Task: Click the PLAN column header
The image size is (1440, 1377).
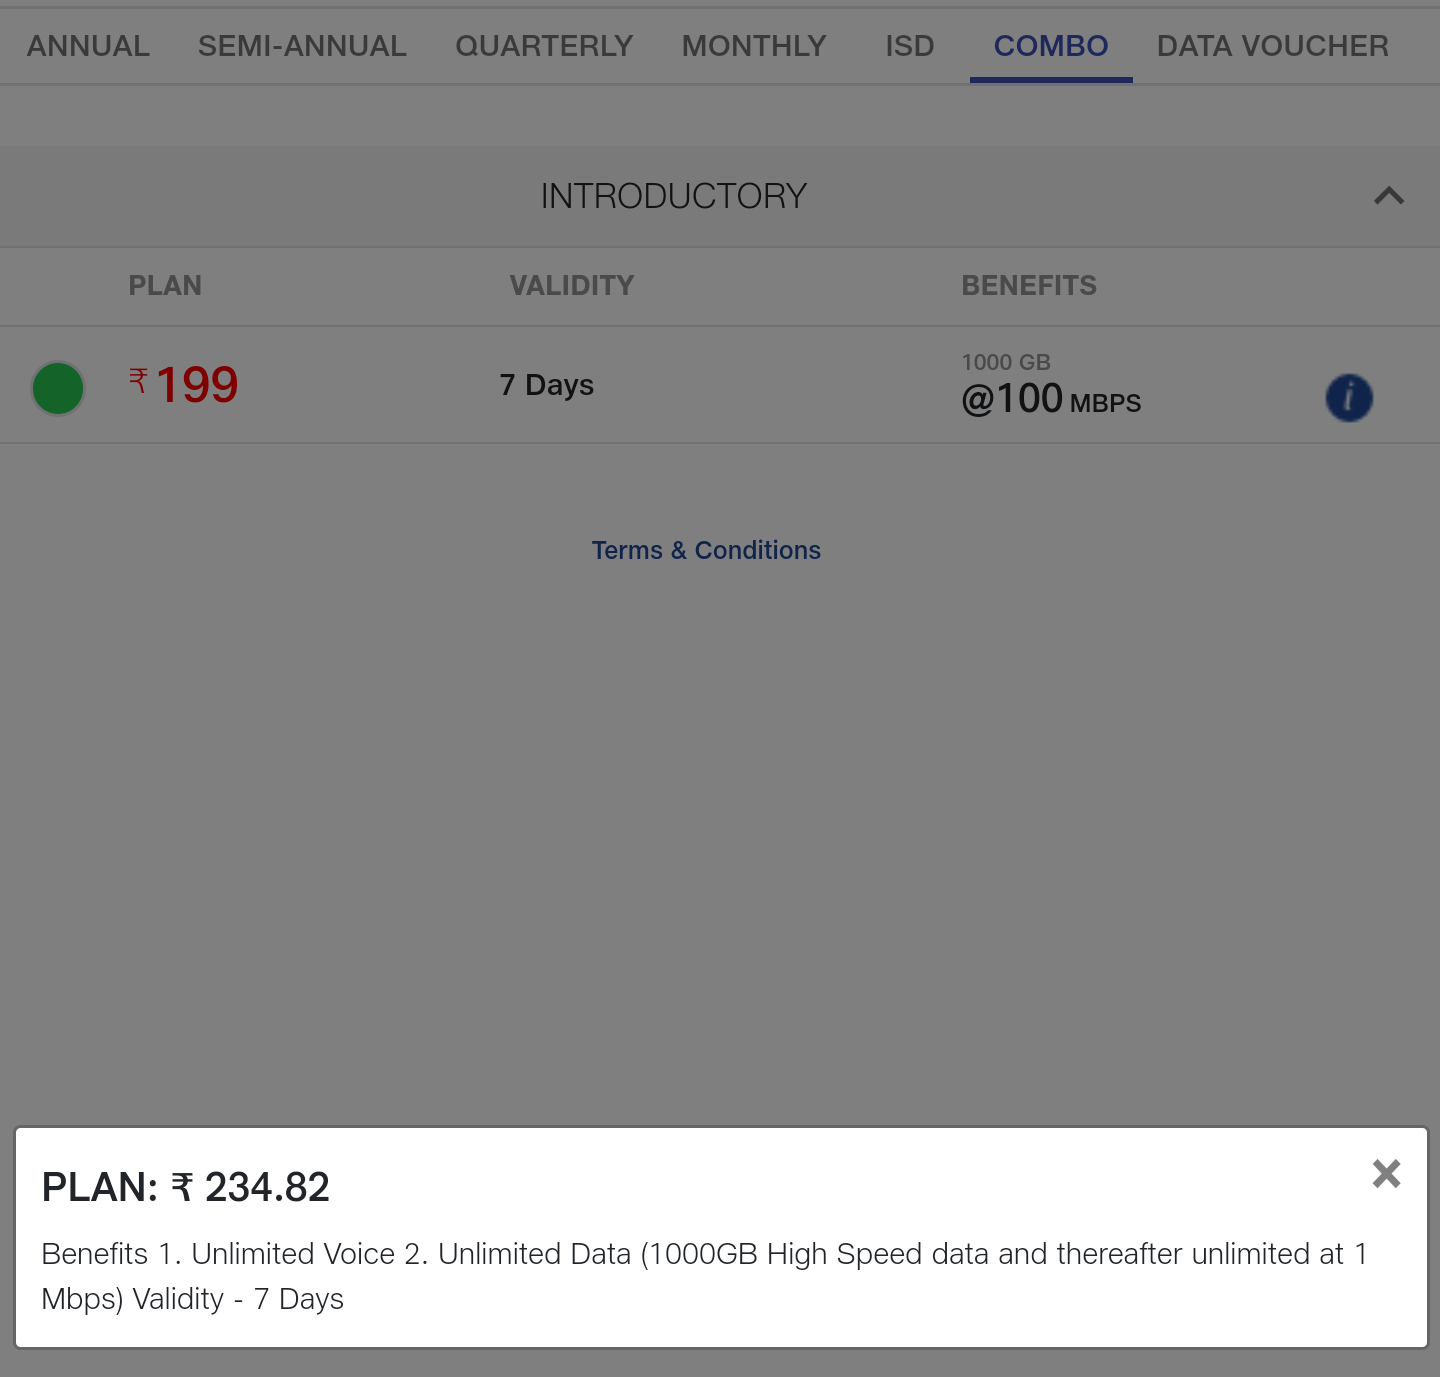Action: click(165, 286)
